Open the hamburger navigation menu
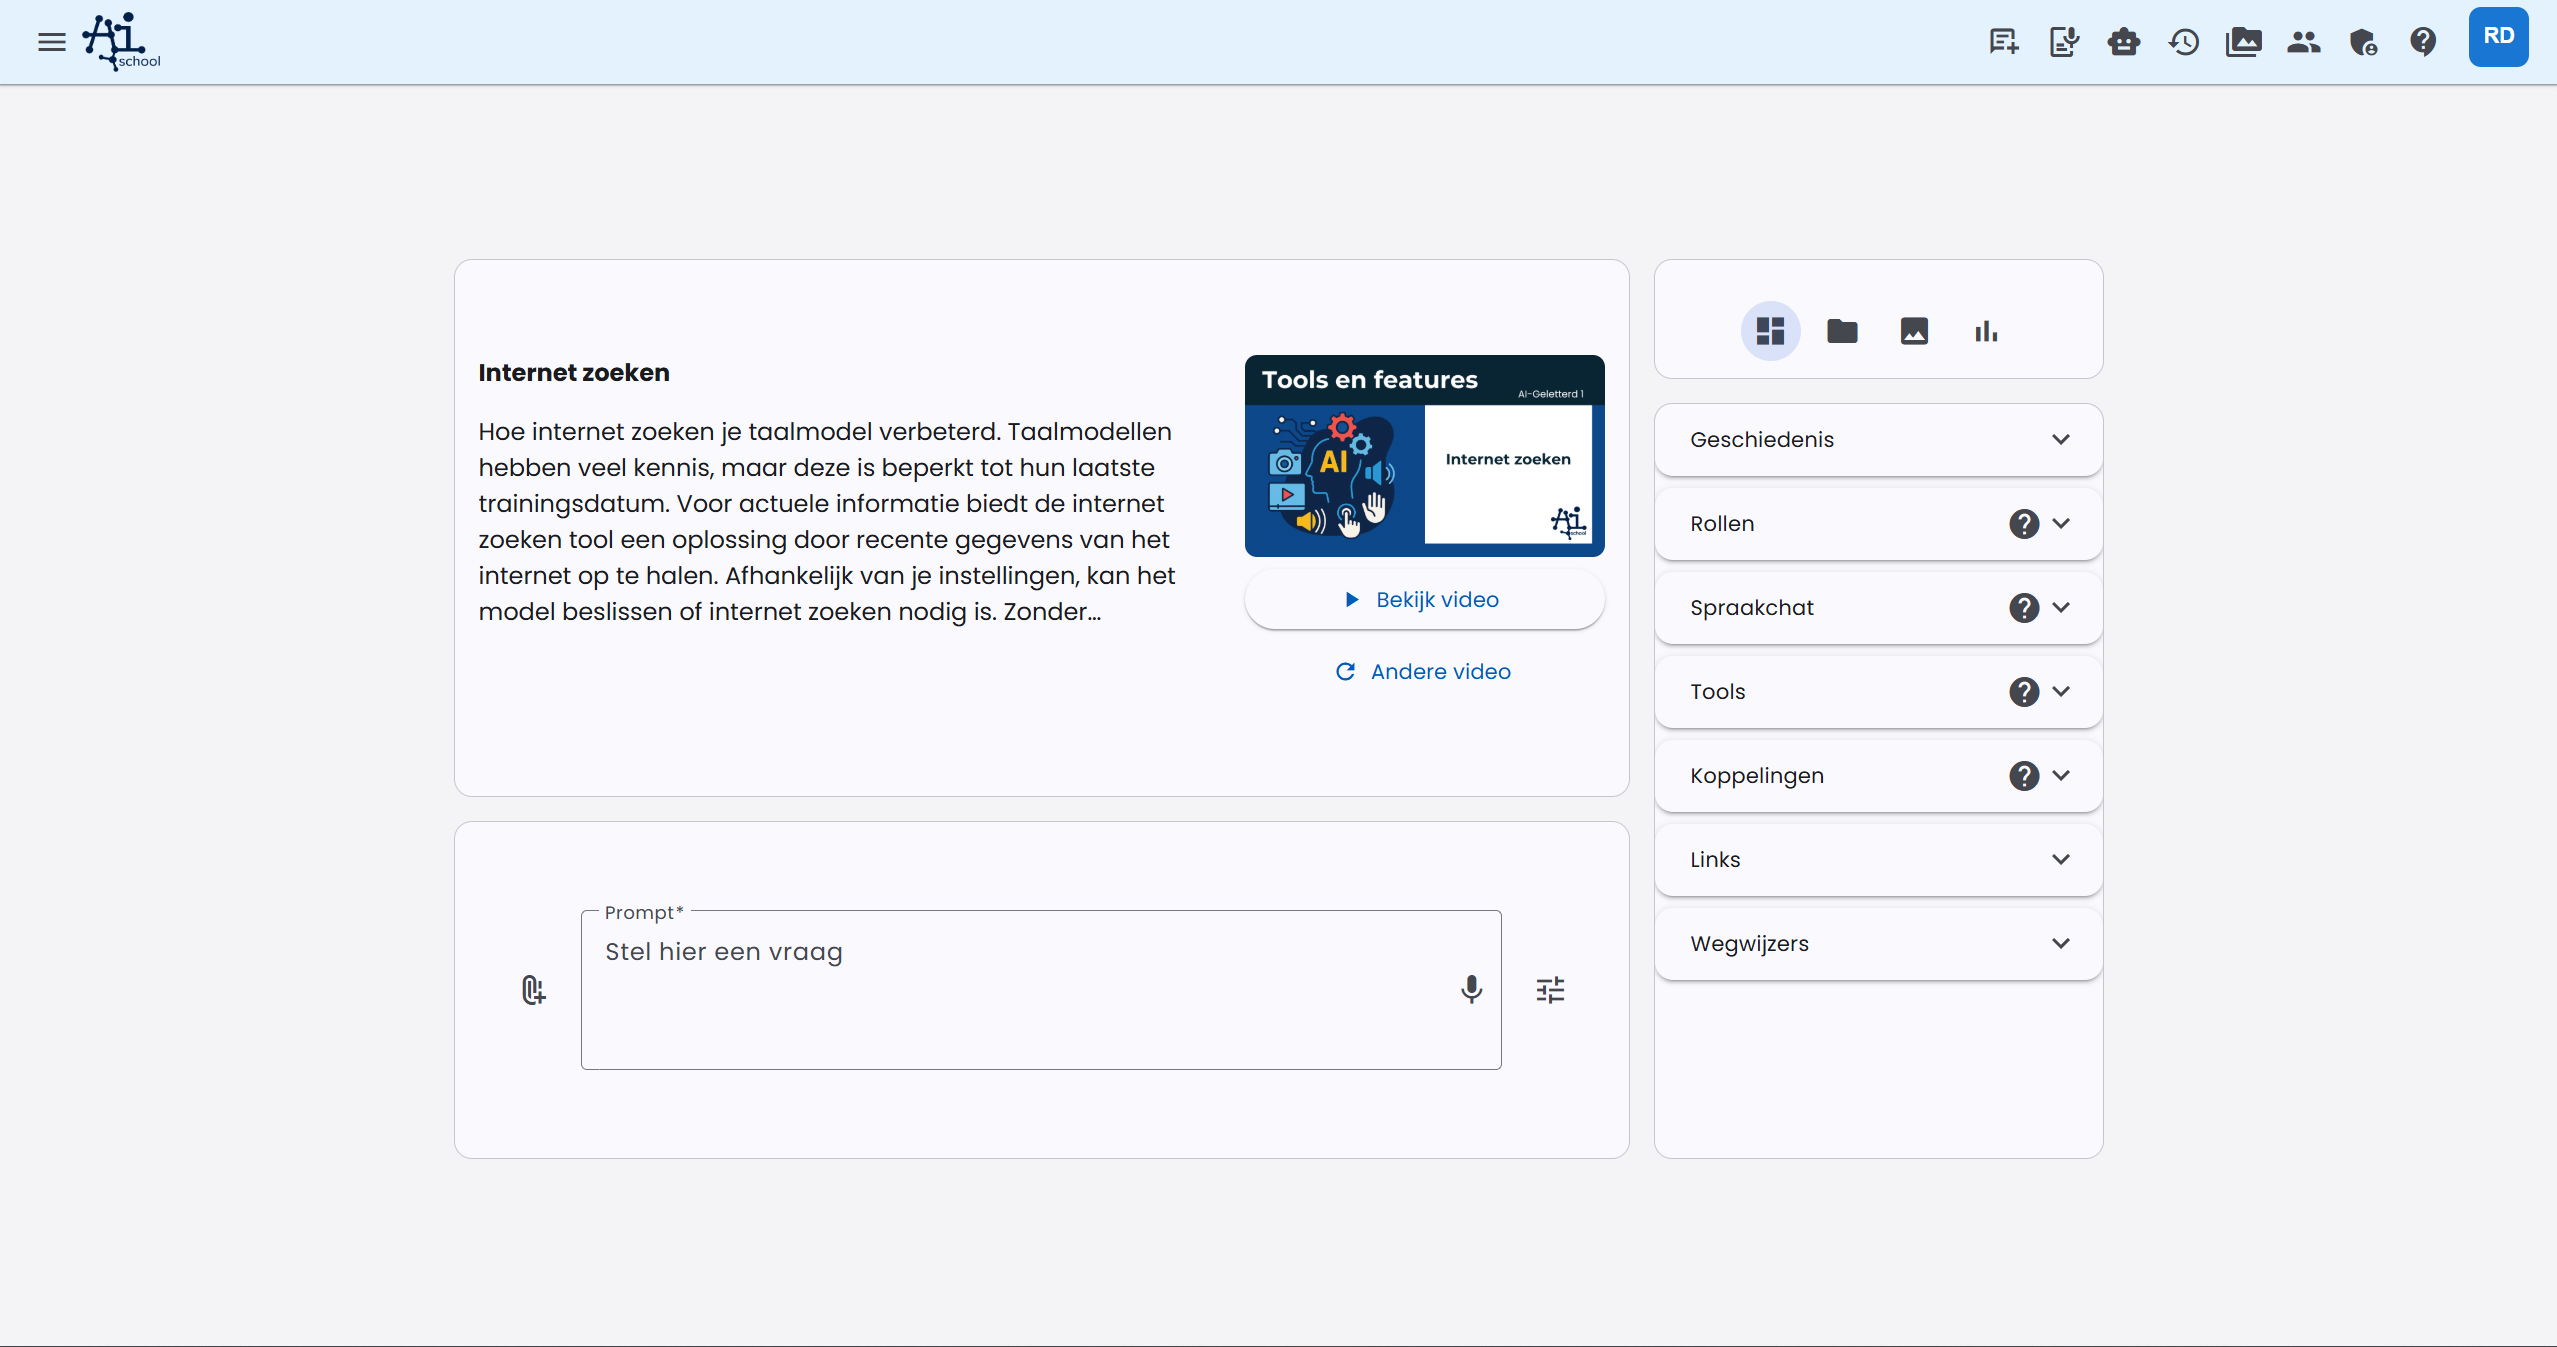2557x1347 pixels. [x=50, y=41]
